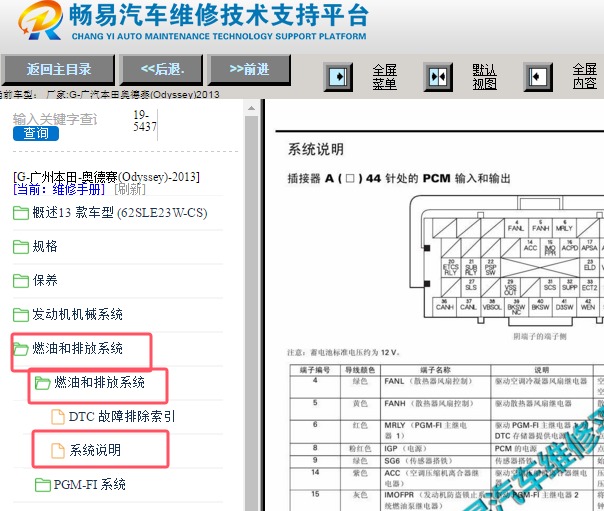The height and width of the screenshot is (511, 604).
Task: Click the IGP (电源) table cell
Action: click(435, 449)
